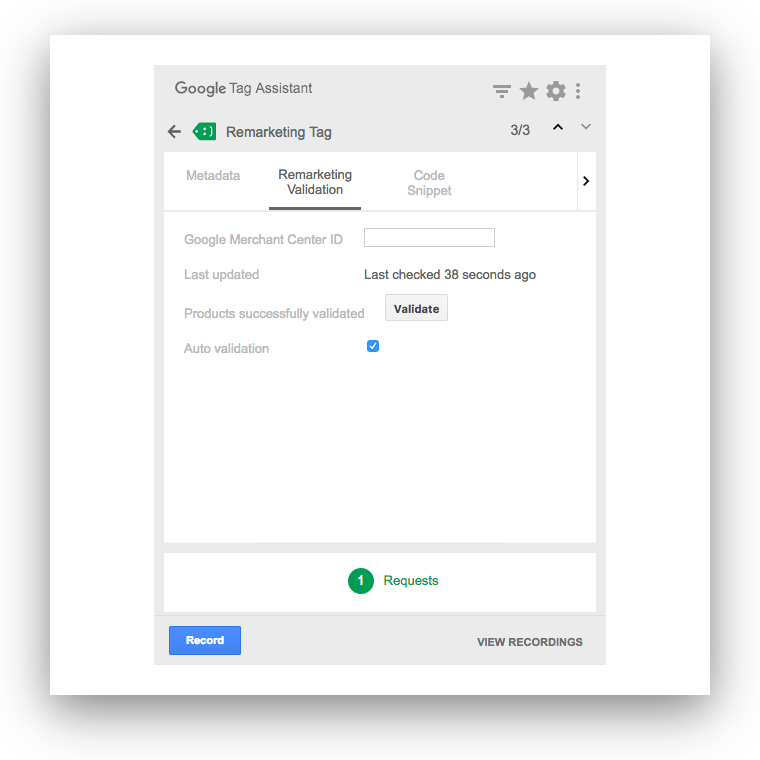
Task: Go to previous tag with up chevron
Action: 558,127
